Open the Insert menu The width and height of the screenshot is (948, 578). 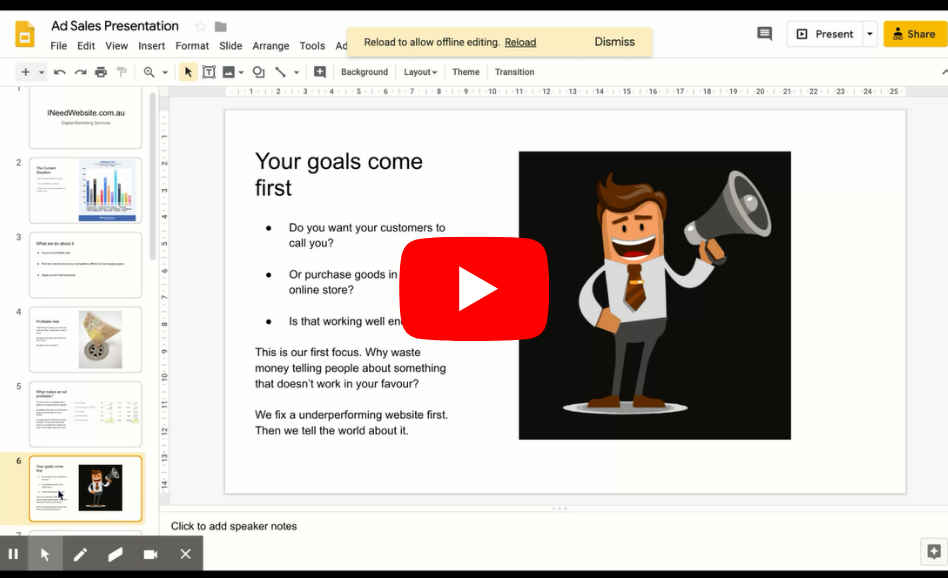tap(152, 46)
